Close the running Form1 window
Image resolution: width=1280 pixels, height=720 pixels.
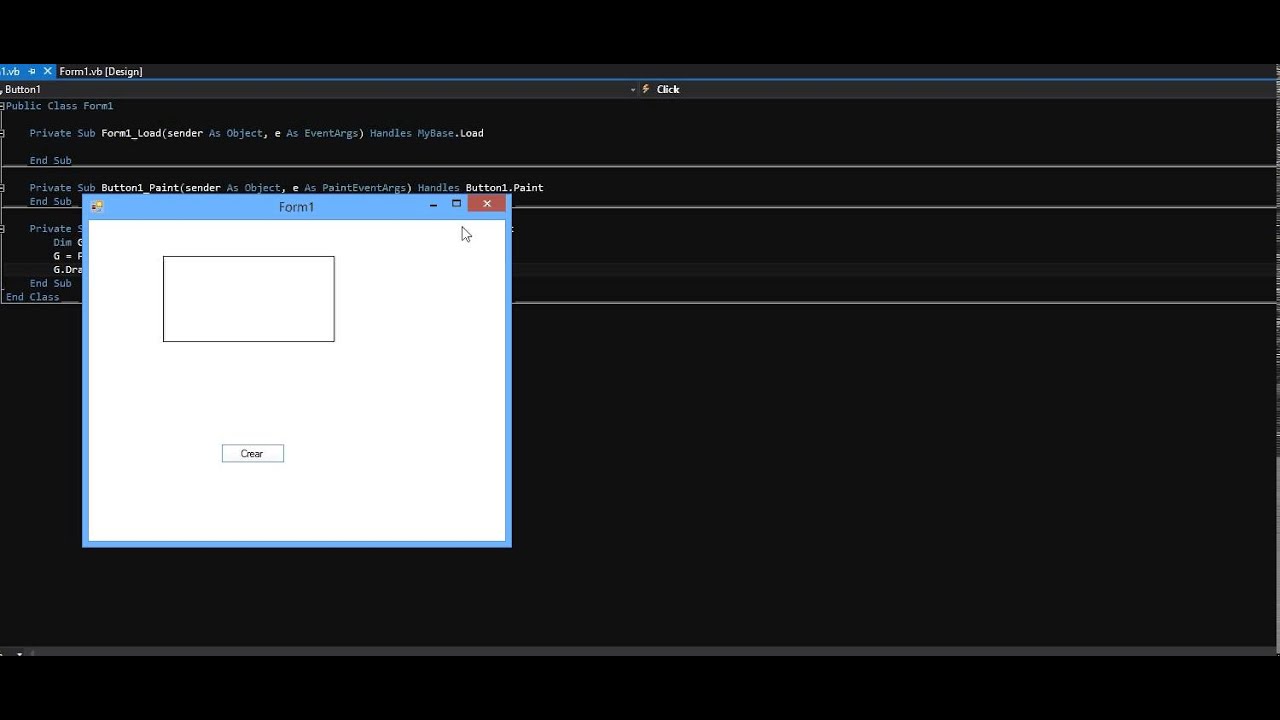(x=487, y=204)
